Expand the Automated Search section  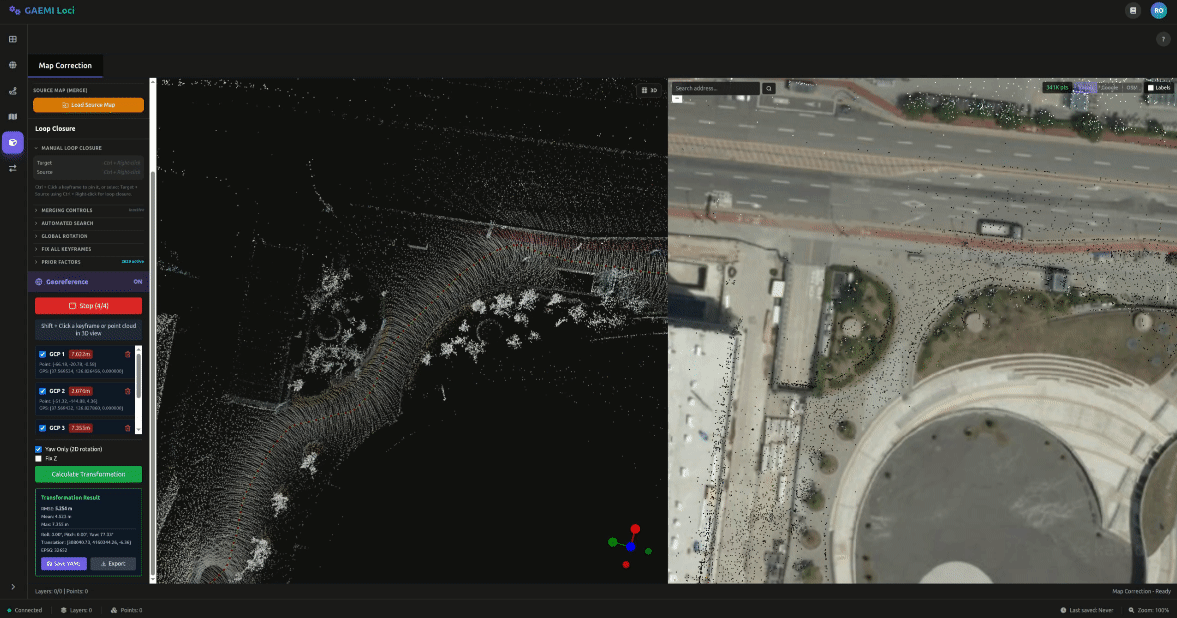pos(67,223)
